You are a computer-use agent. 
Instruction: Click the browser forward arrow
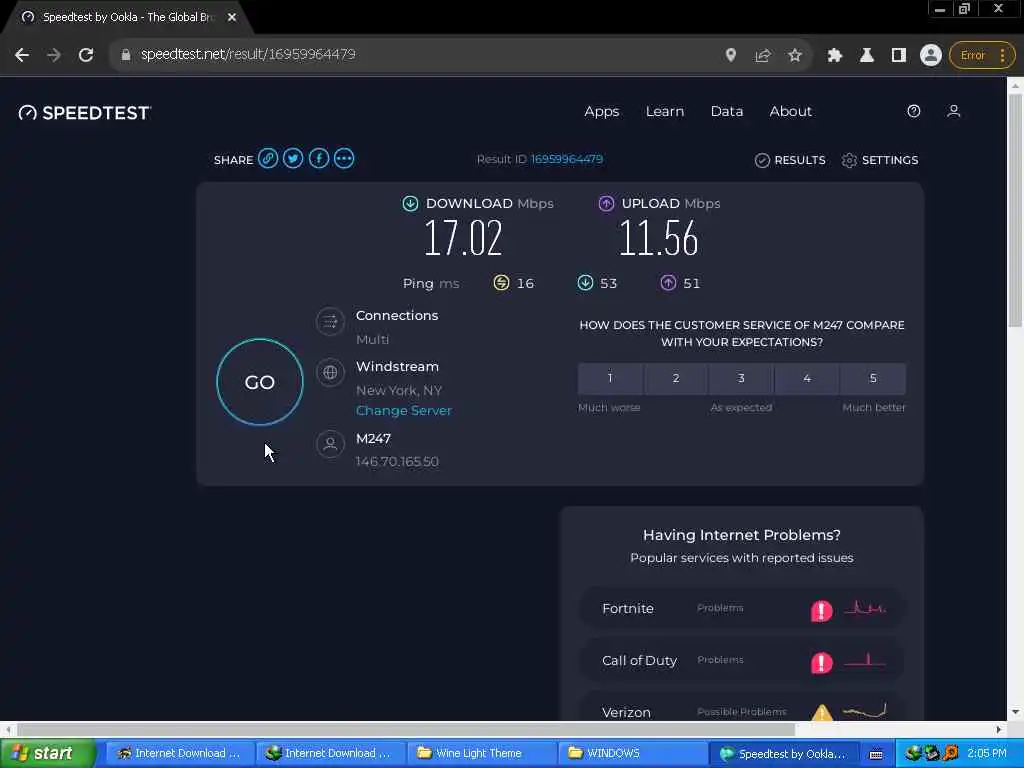click(54, 55)
